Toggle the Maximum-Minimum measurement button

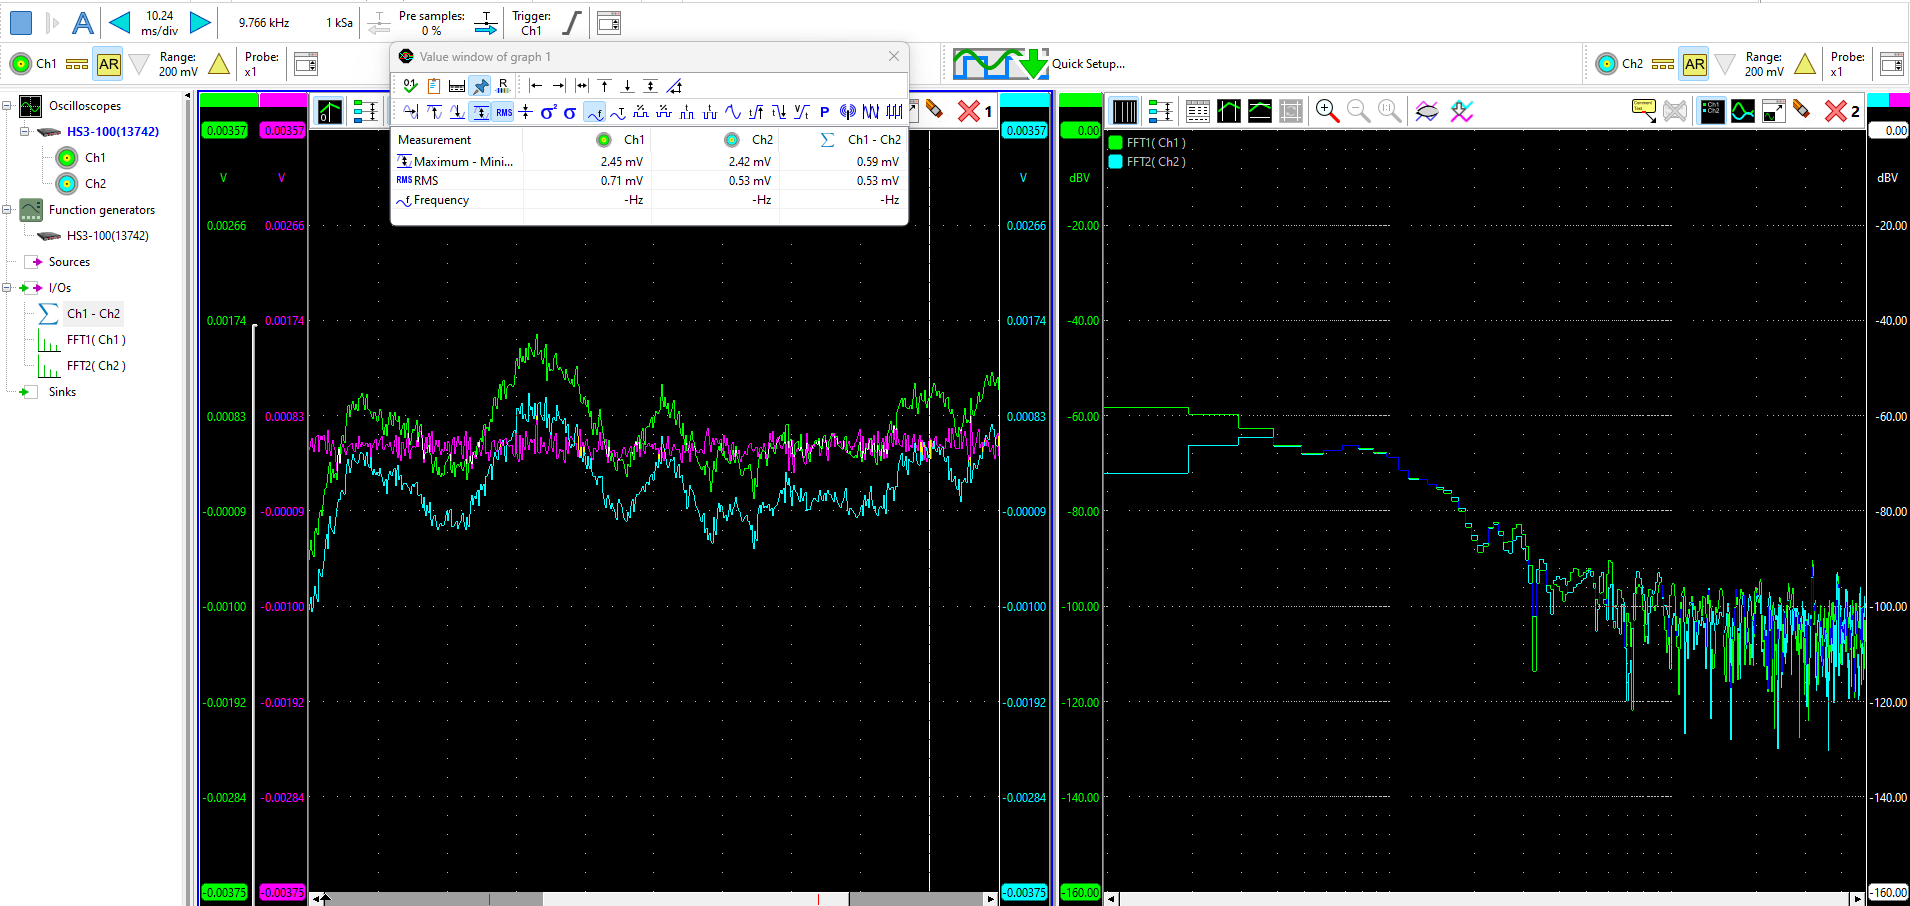pyautogui.click(x=481, y=112)
